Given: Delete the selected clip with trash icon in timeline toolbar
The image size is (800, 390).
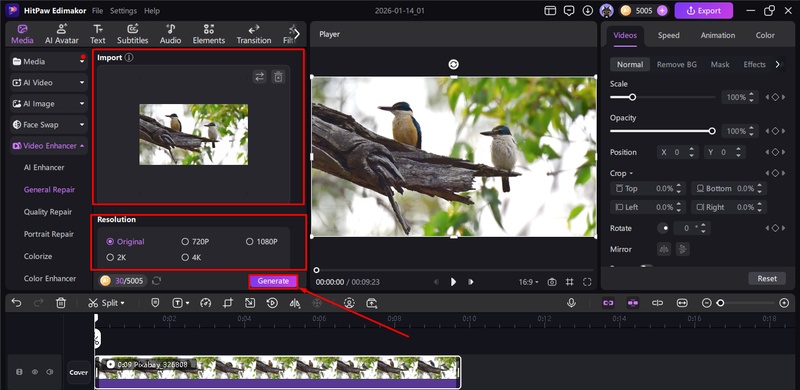Looking at the screenshot, I should [61, 303].
